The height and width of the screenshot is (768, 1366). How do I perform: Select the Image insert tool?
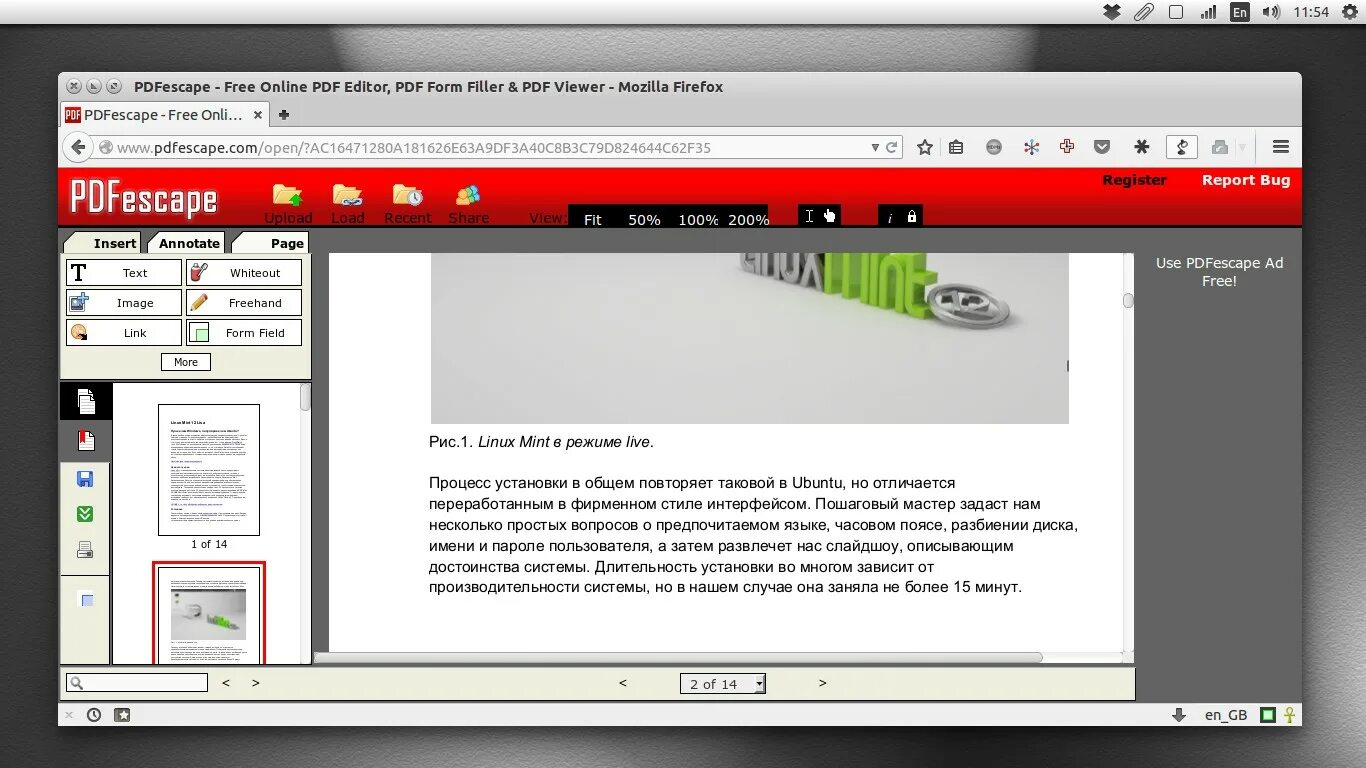click(124, 303)
